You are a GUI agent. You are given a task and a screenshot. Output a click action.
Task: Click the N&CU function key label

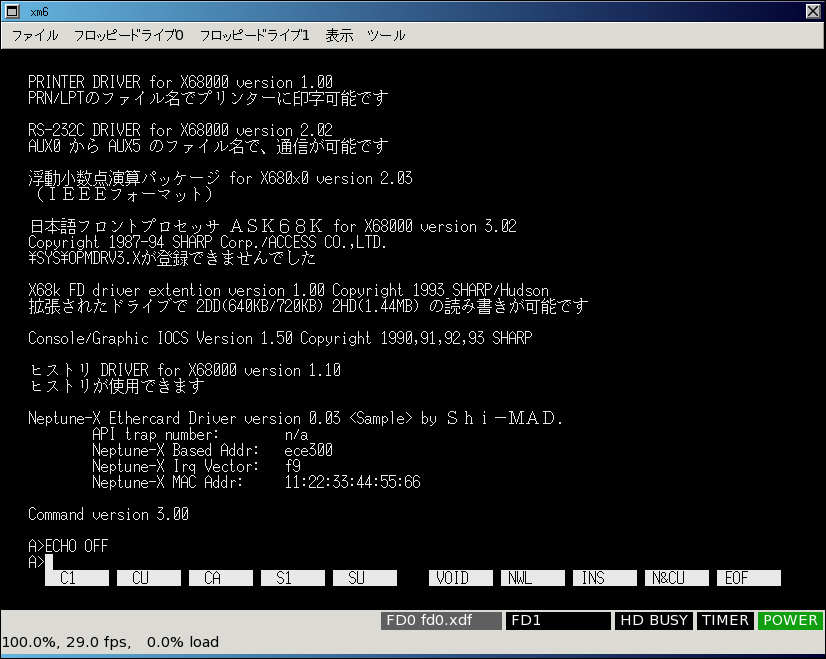coord(677,578)
